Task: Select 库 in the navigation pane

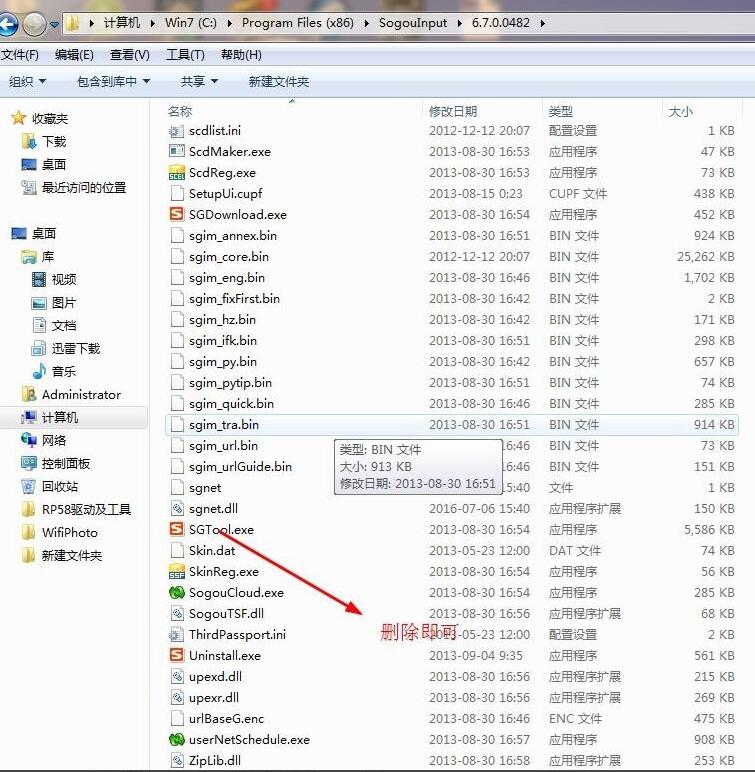Action: [38, 257]
